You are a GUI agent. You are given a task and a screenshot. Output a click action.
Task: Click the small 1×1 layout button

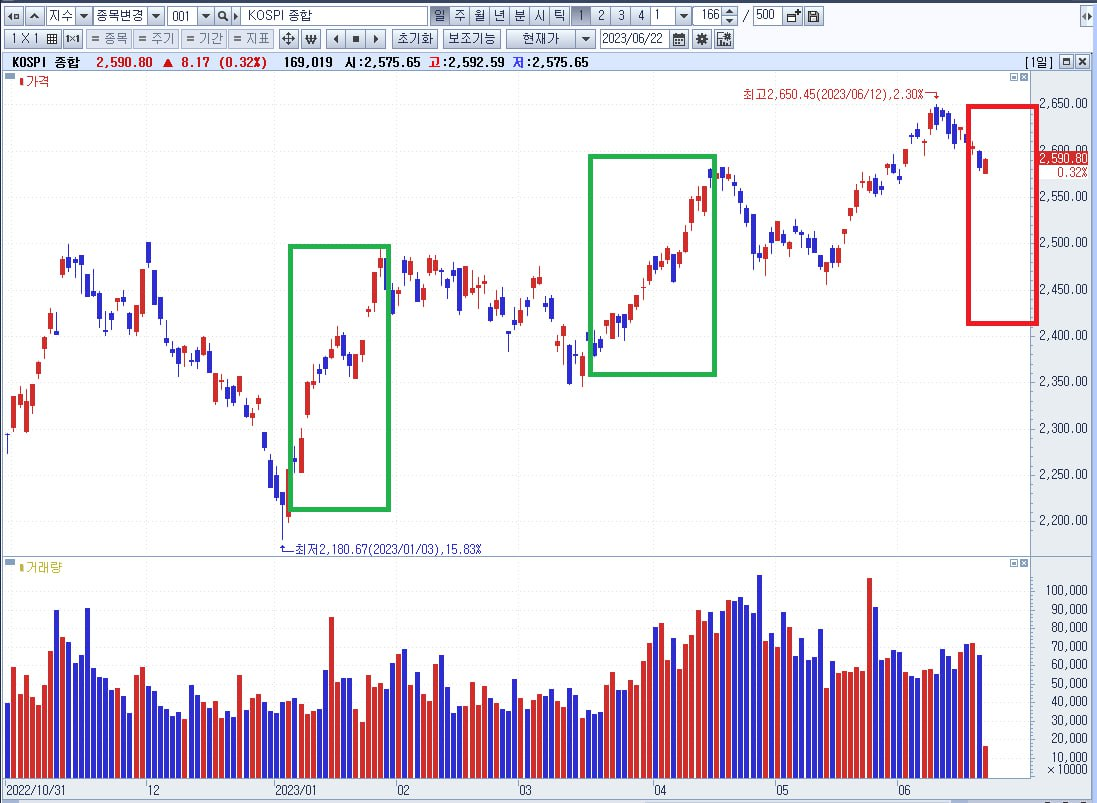point(73,38)
